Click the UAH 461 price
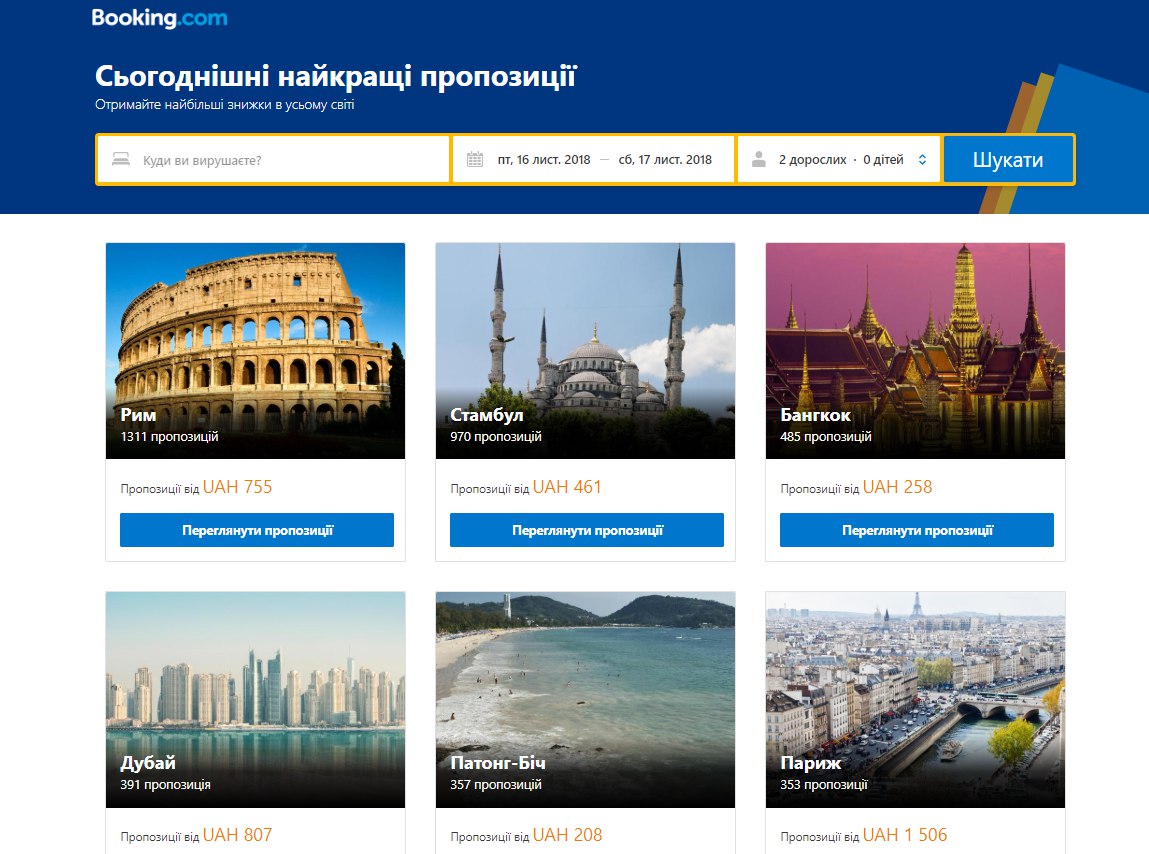The height and width of the screenshot is (854, 1149). pyautogui.click(x=567, y=487)
